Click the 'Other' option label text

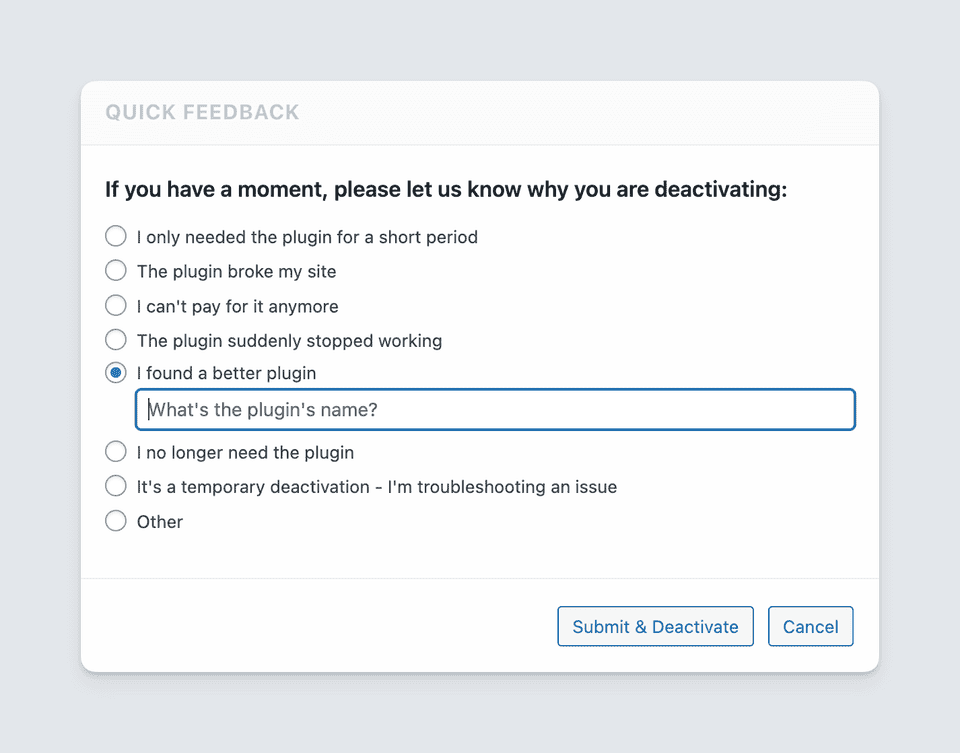[x=160, y=522]
